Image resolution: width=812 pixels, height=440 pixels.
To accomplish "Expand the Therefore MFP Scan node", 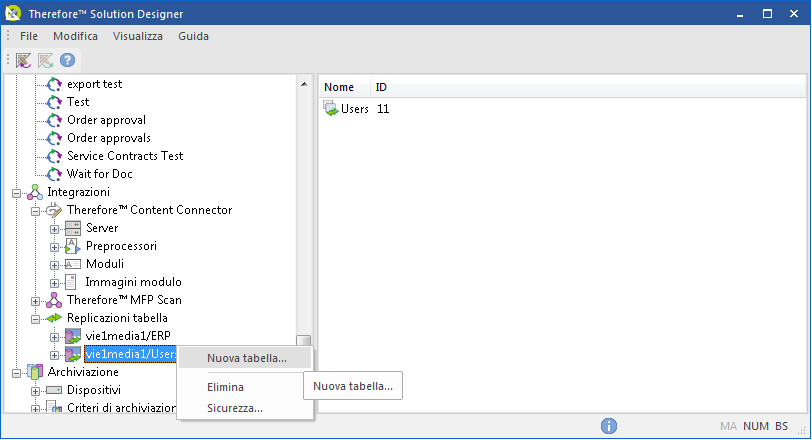I will click(x=35, y=301).
